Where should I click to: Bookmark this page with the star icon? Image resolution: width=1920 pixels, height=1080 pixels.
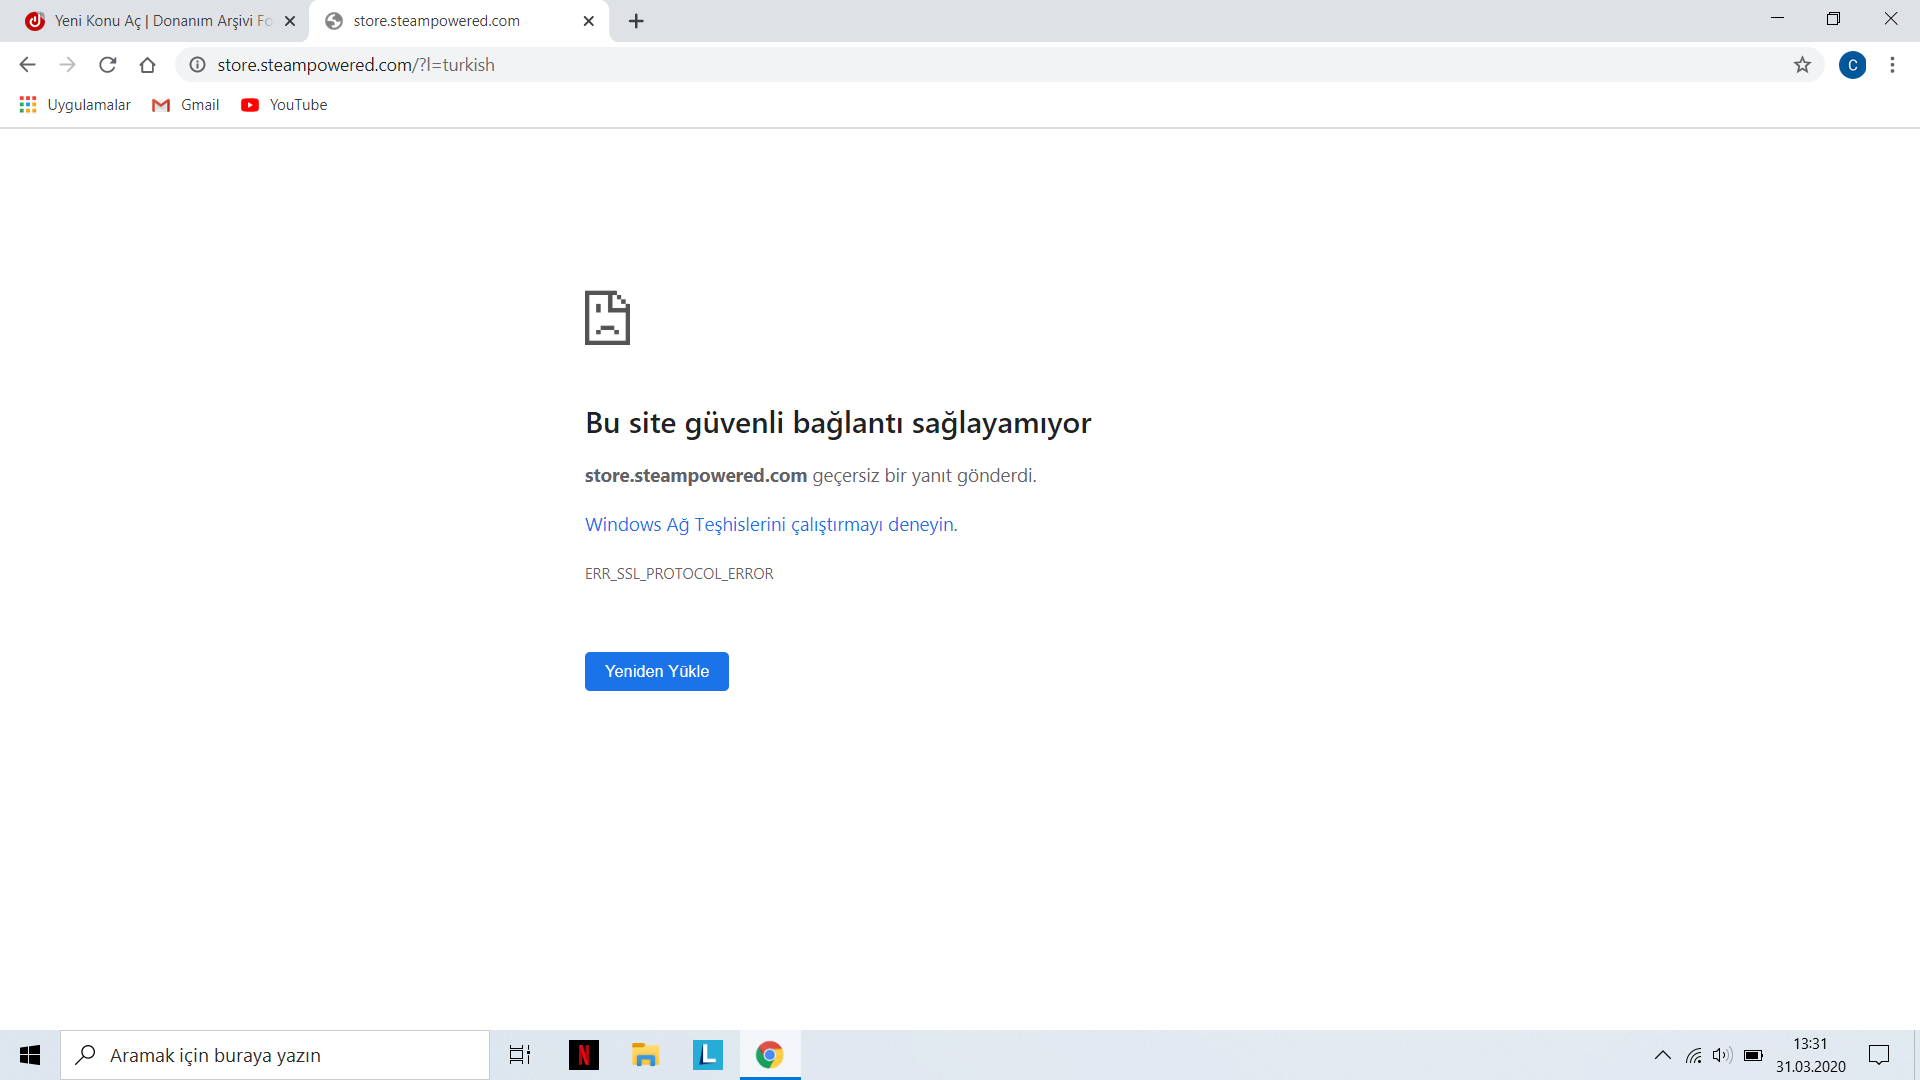point(1802,65)
